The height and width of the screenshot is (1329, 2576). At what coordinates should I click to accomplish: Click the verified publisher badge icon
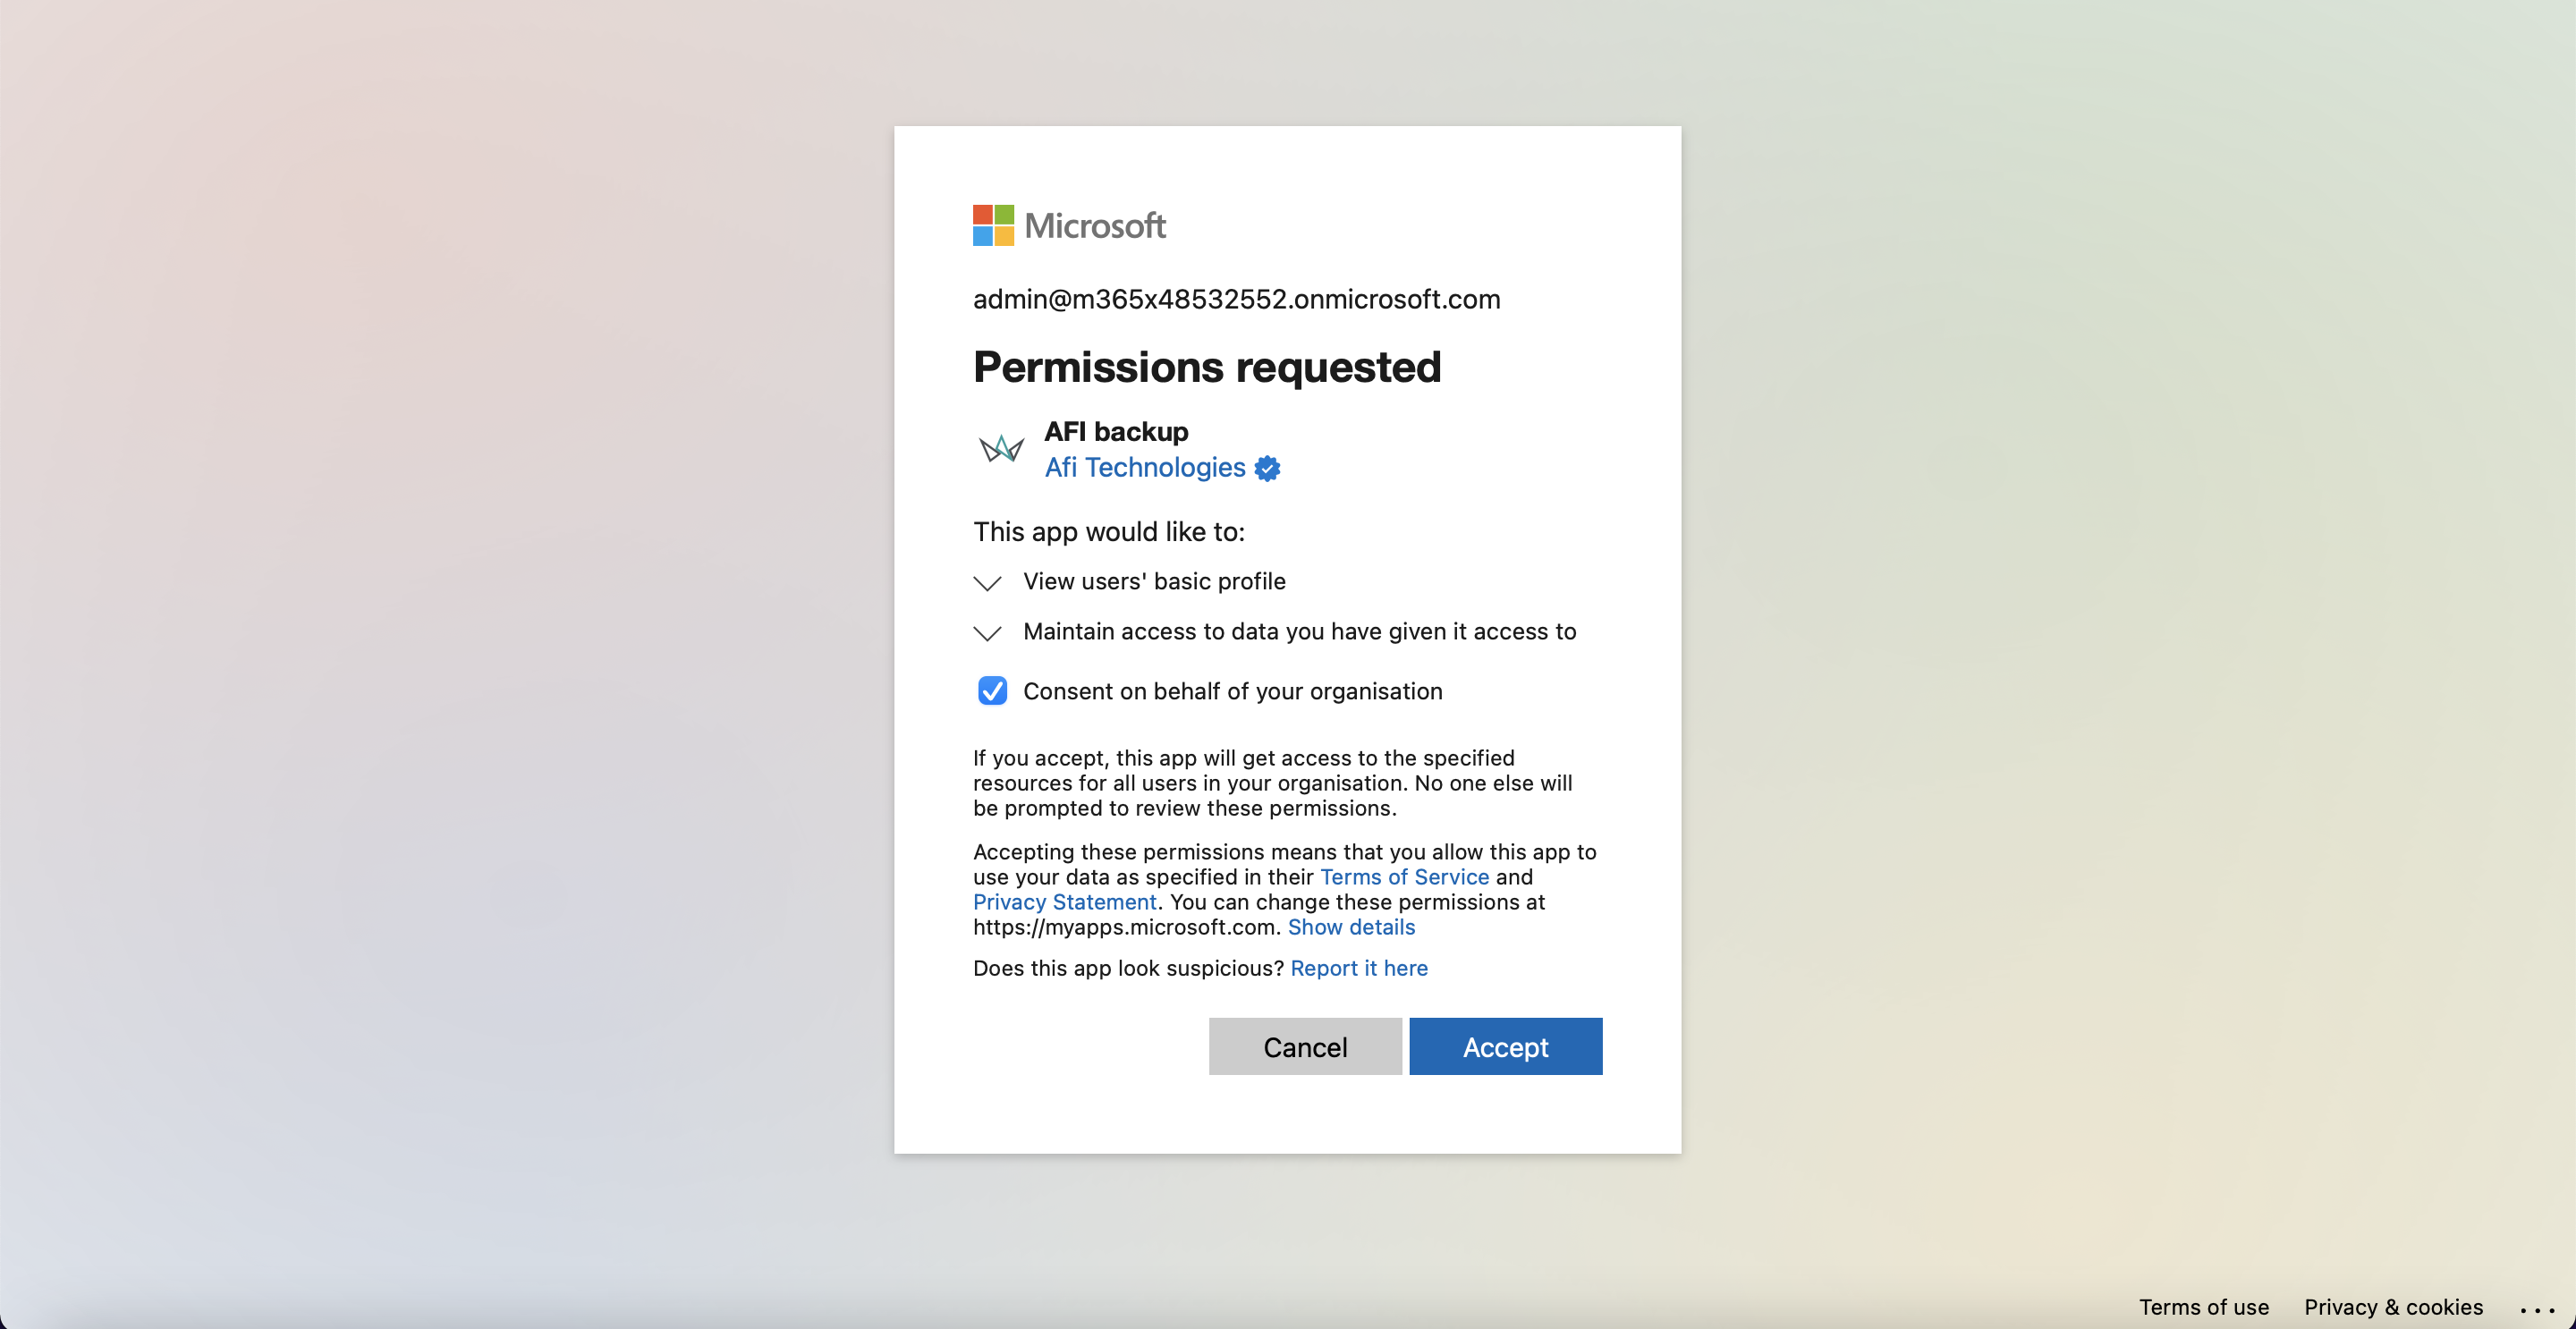click(x=1267, y=468)
